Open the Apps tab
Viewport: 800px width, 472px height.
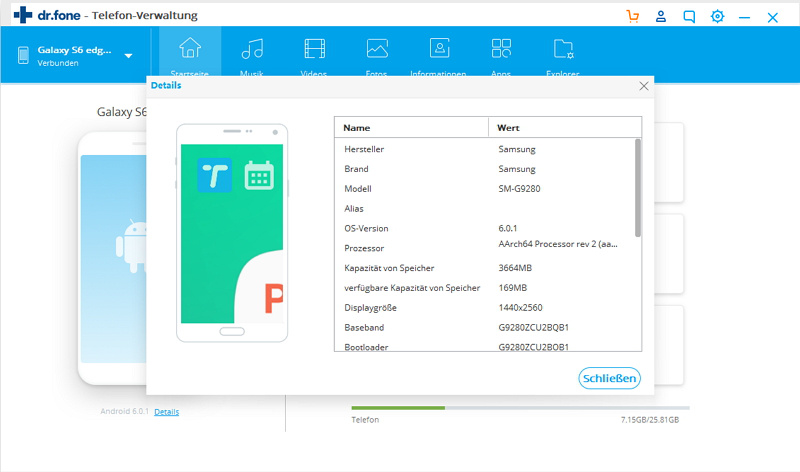click(501, 55)
